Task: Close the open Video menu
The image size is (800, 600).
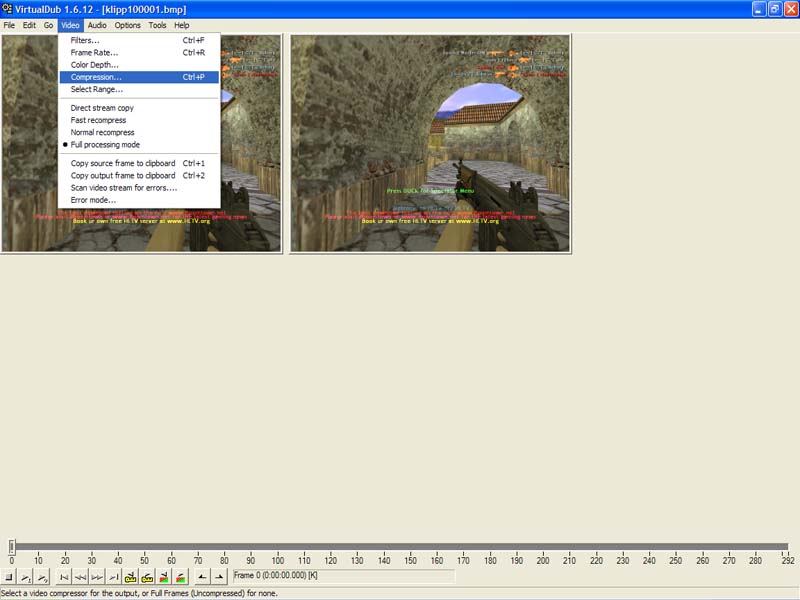Action: [x=70, y=25]
